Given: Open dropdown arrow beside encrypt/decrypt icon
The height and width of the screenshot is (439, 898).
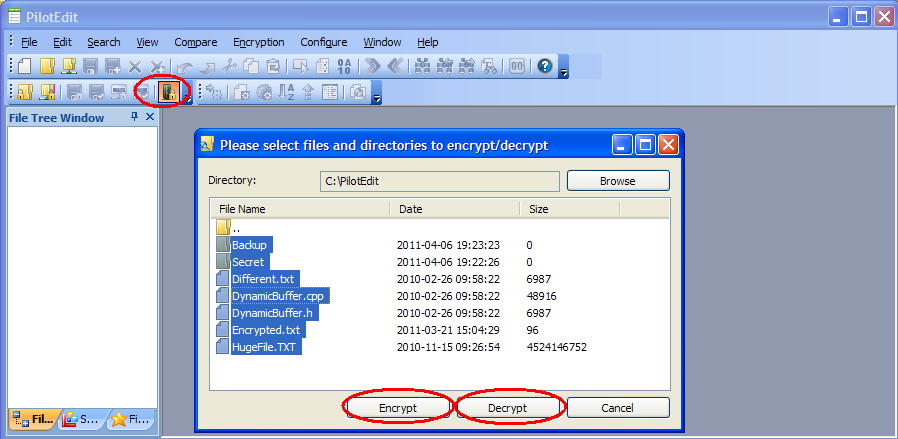Looking at the screenshot, I should (186, 97).
